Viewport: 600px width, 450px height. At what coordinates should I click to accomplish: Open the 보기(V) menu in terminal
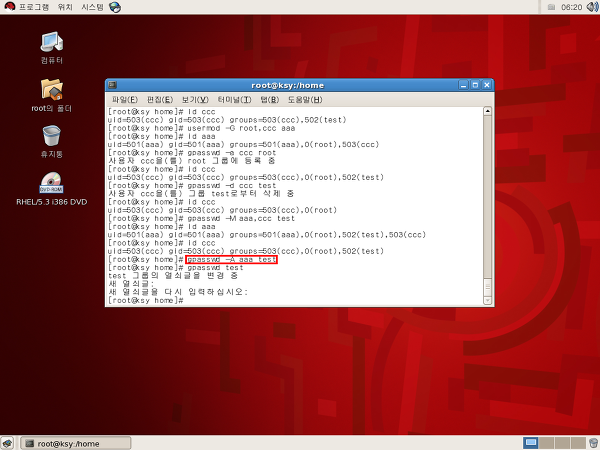point(195,100)
